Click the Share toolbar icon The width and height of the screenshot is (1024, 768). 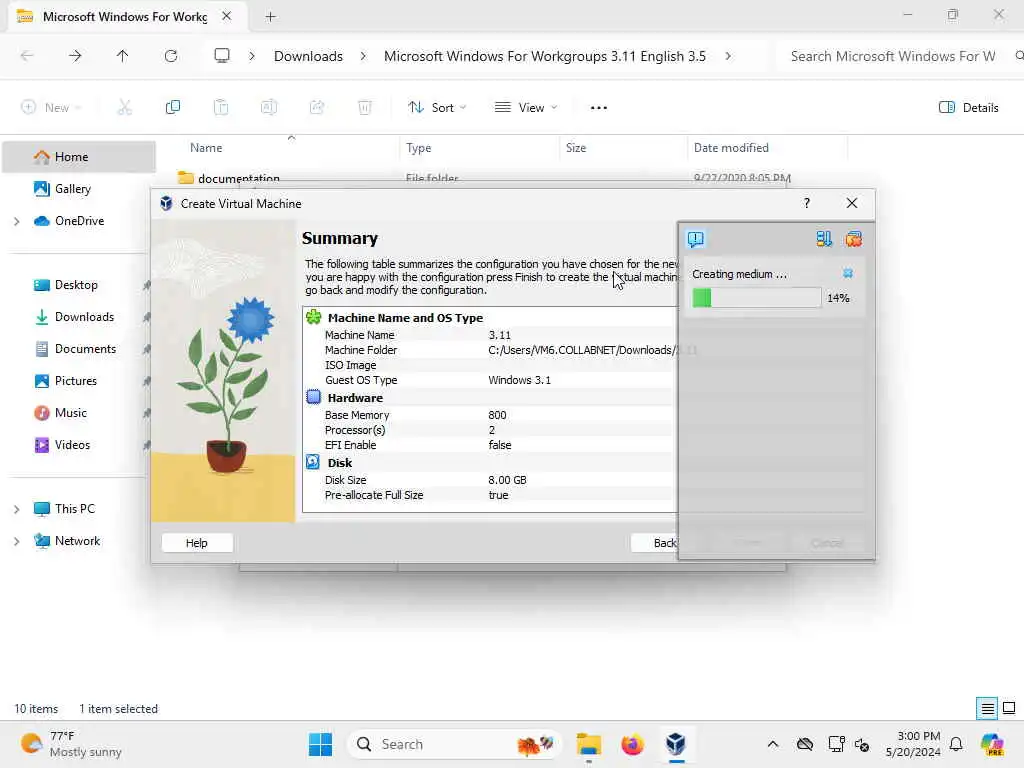pos(317,108)
